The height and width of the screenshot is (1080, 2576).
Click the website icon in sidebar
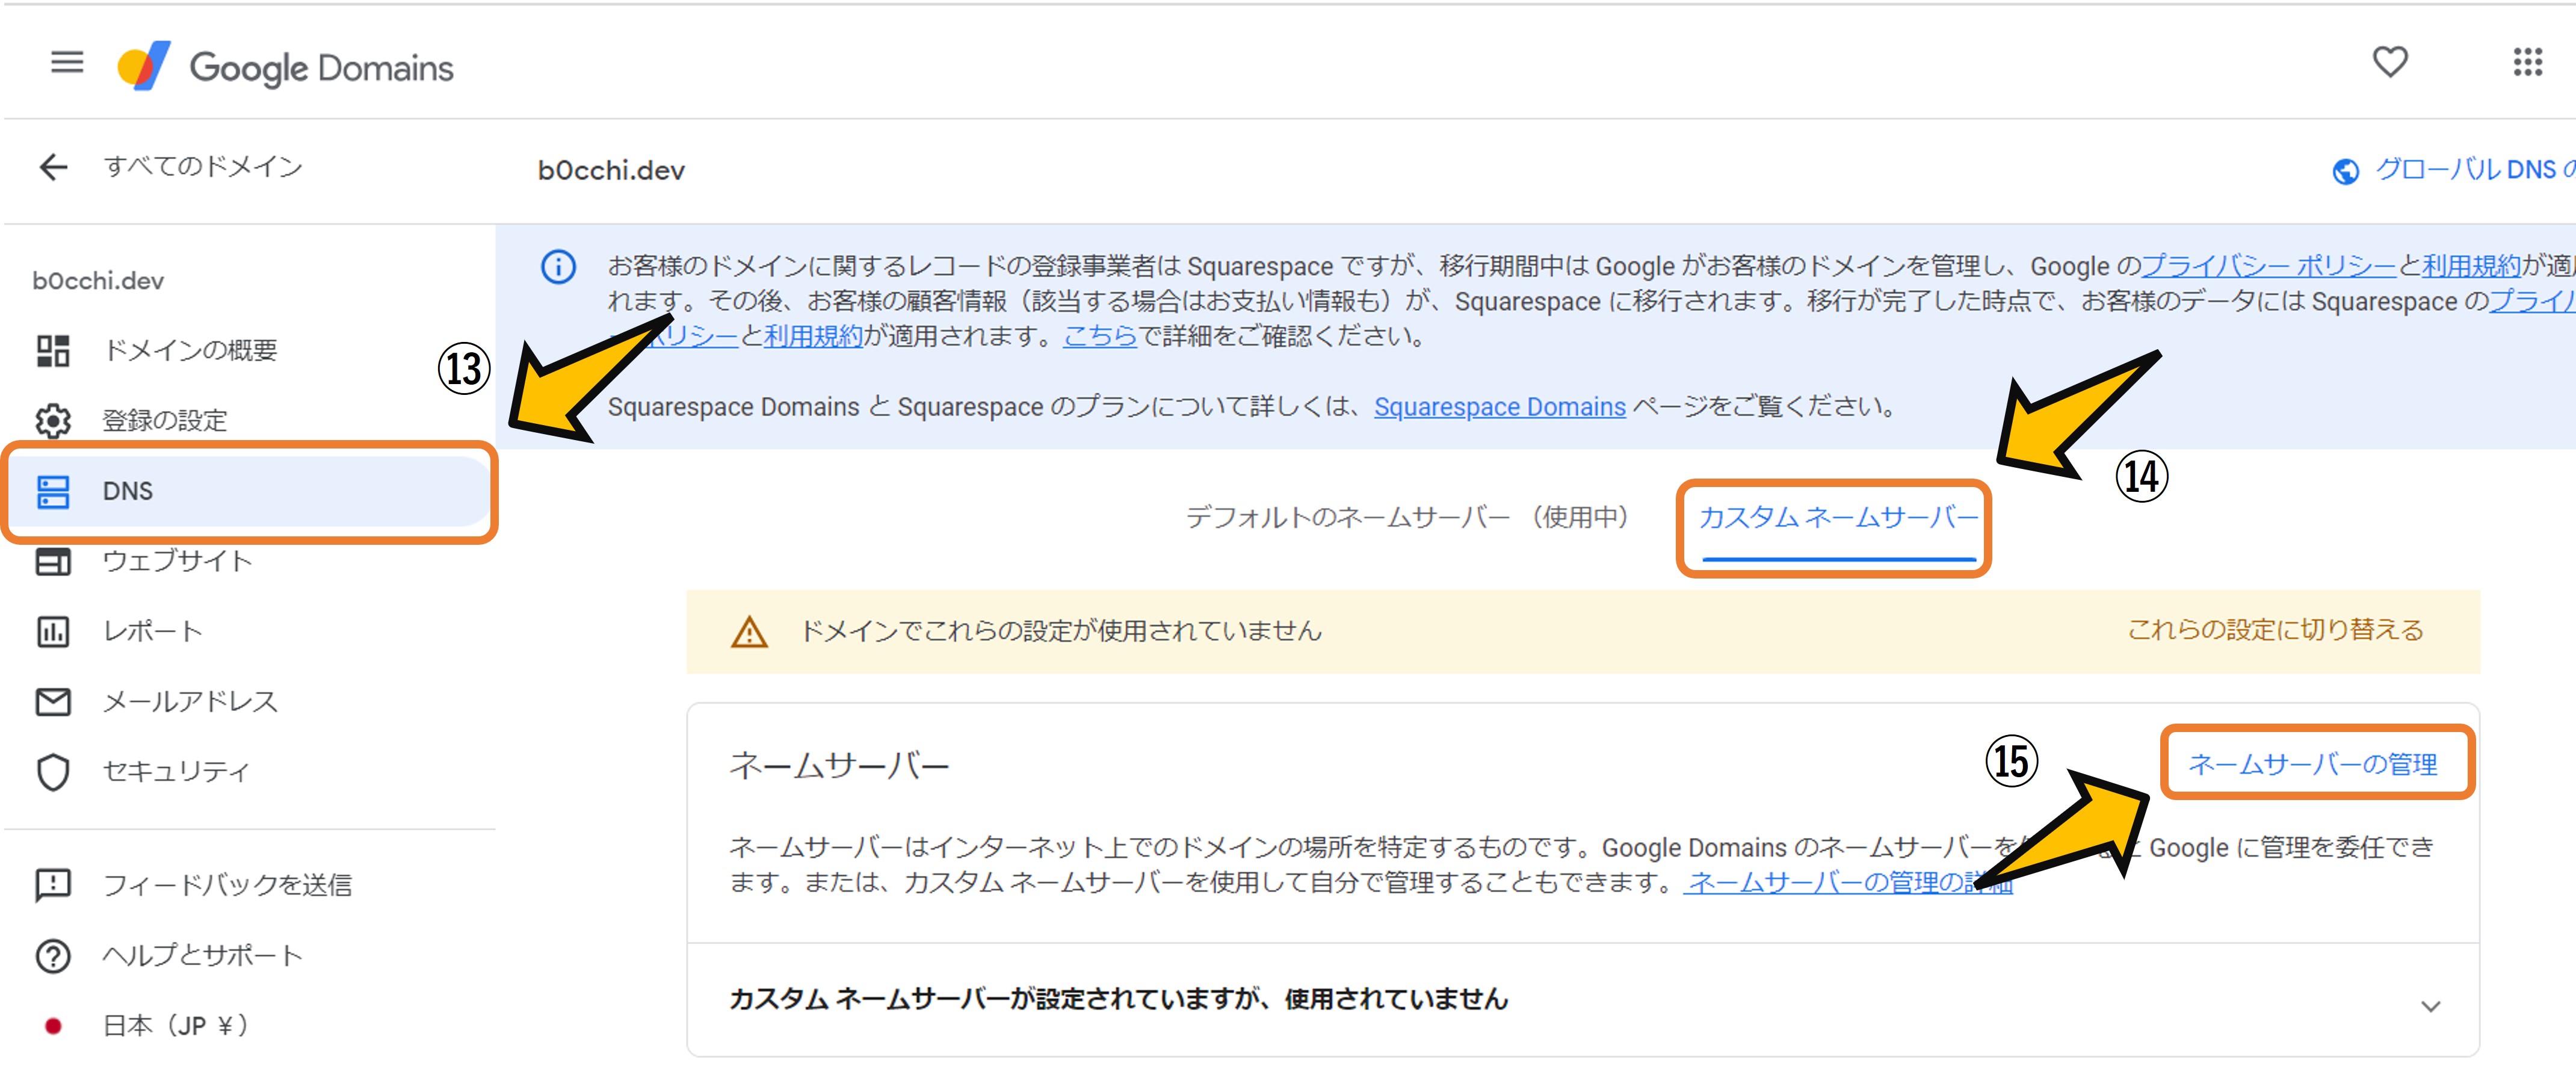tap(53, 561)
